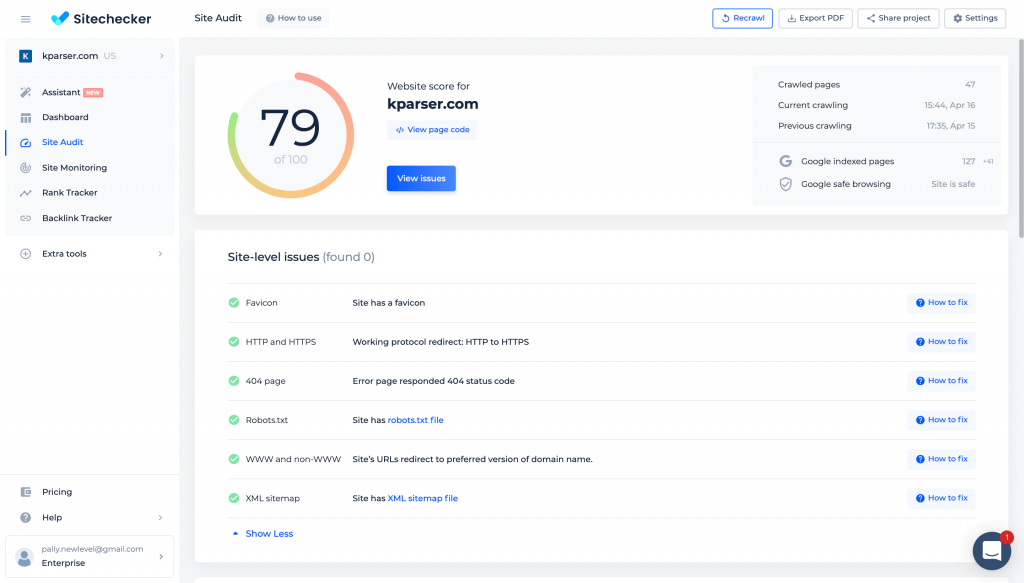Open Settings in the top bar
The width and height of the screenshot is (1024, 583).
coord(975,18)
